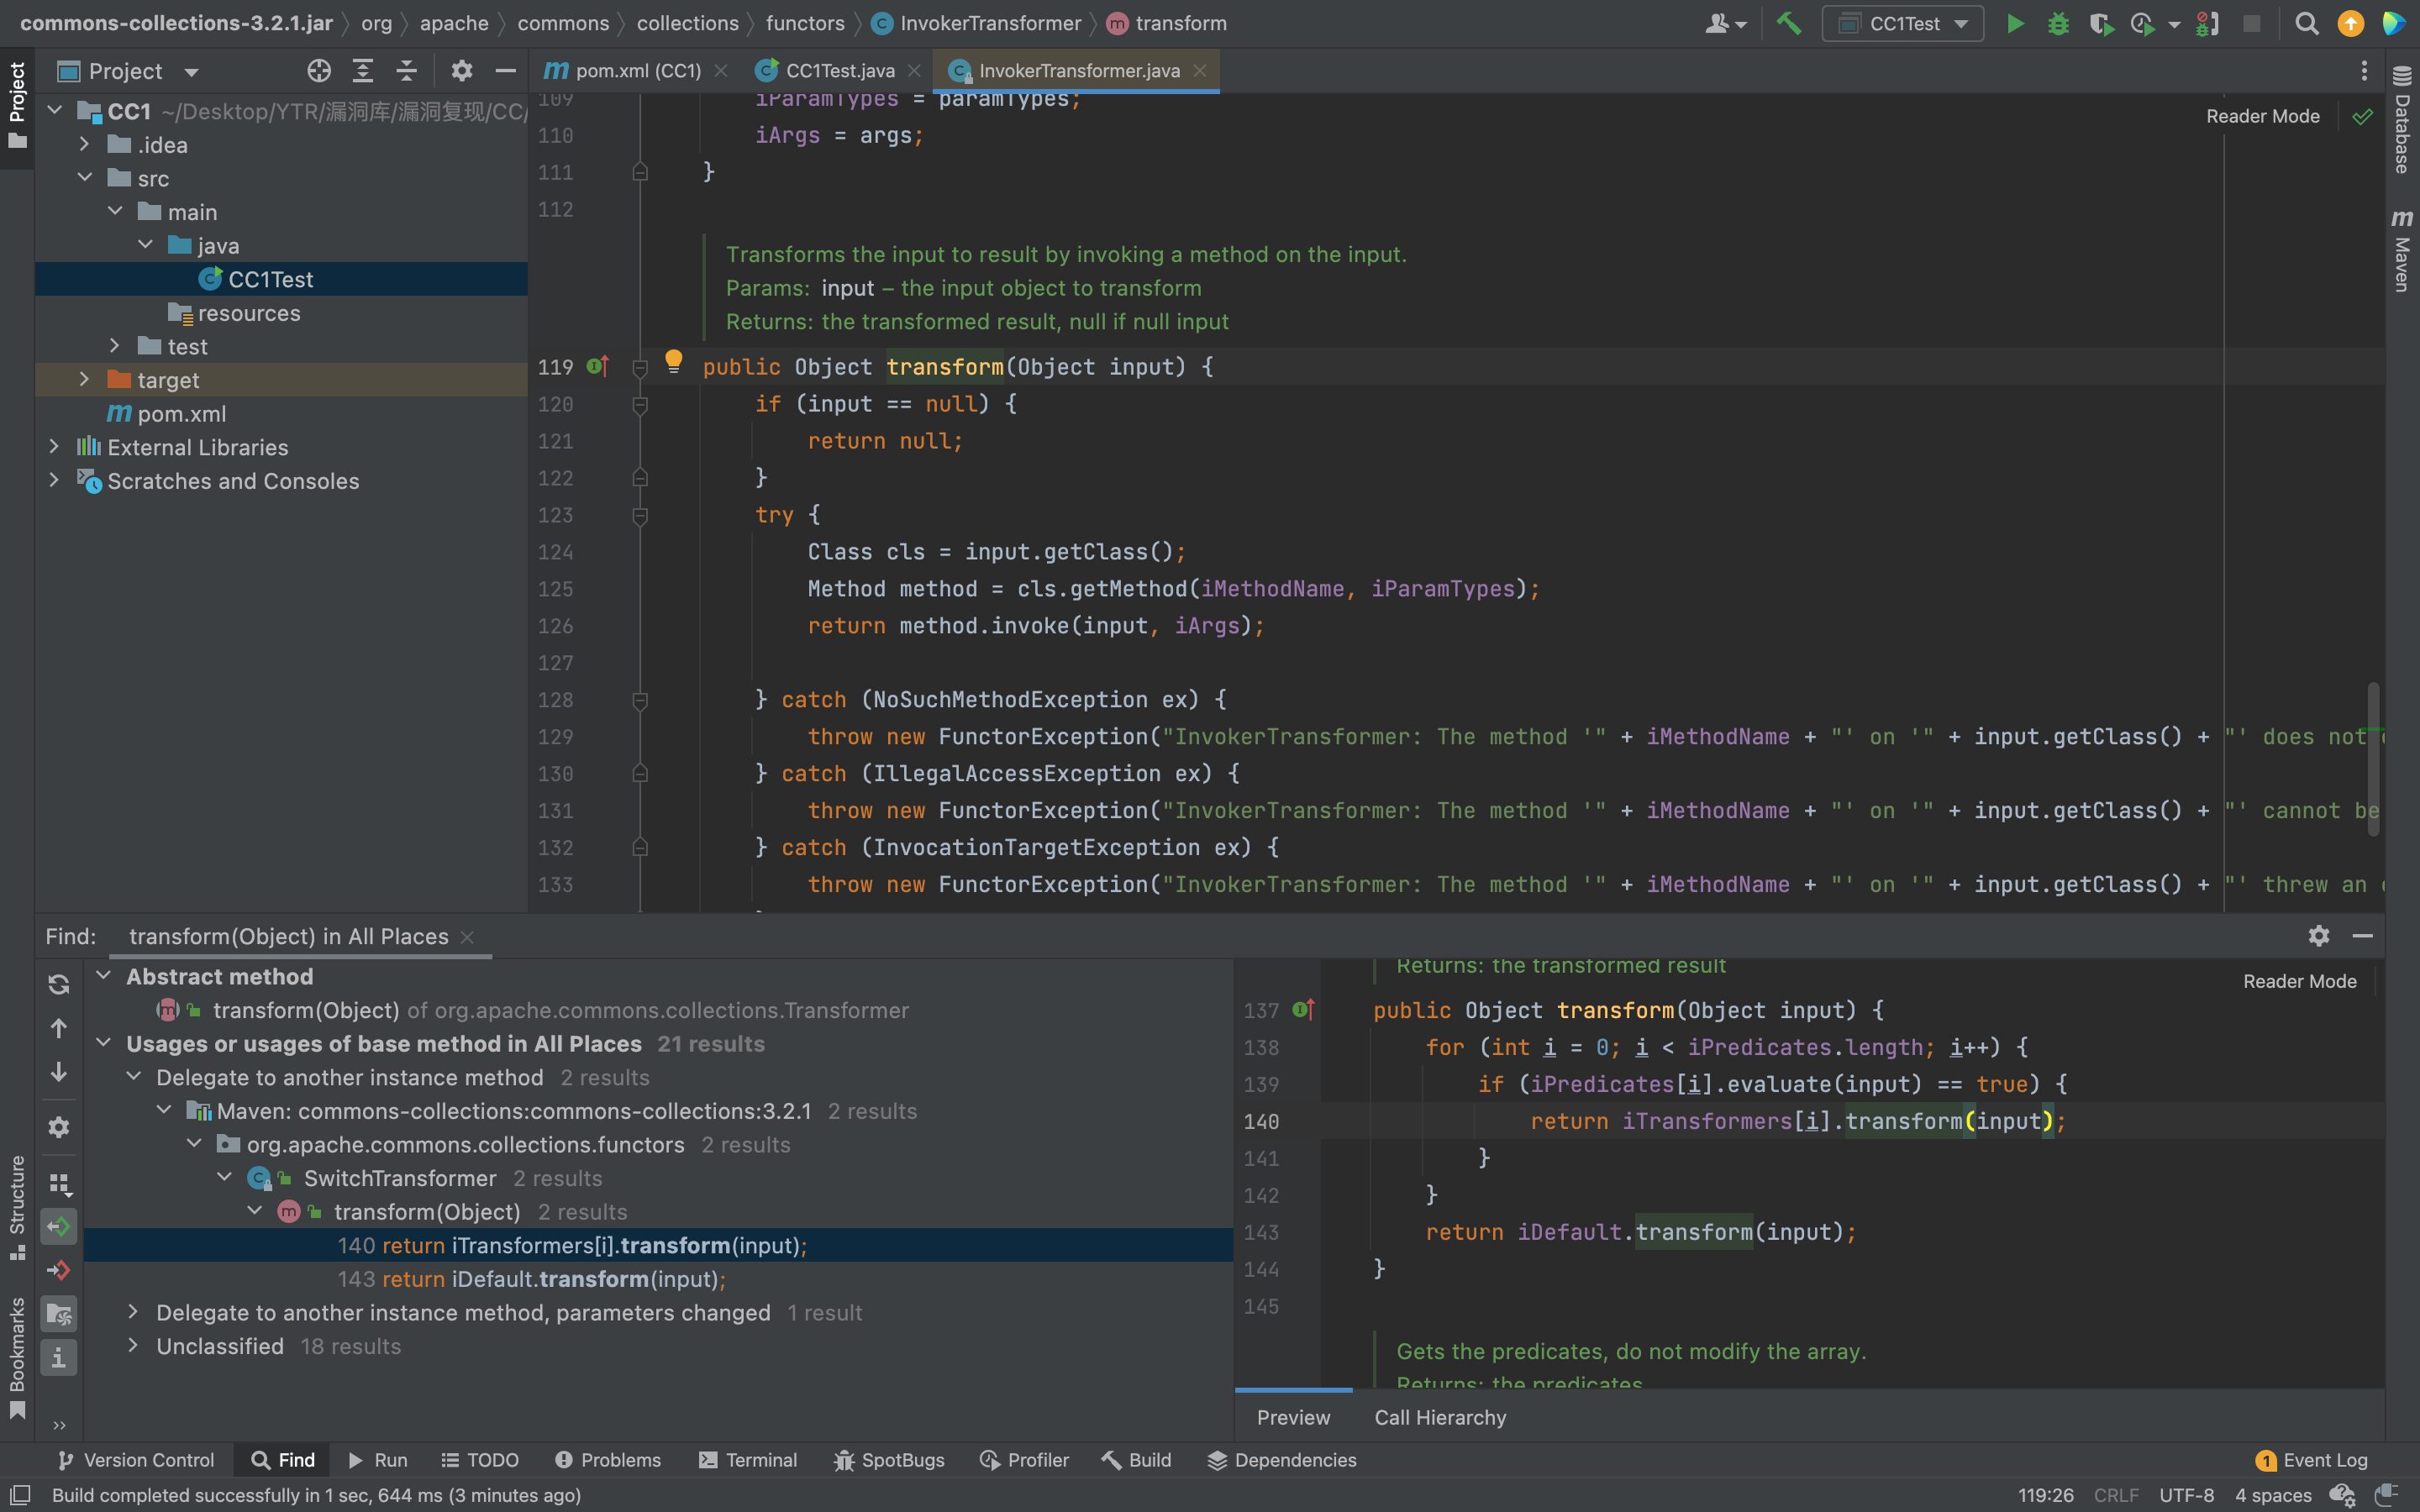This screenshot has height=1512, width=2420.
Task: Click the UTF-8 encoding status item
Action: click(2186, 1495)
